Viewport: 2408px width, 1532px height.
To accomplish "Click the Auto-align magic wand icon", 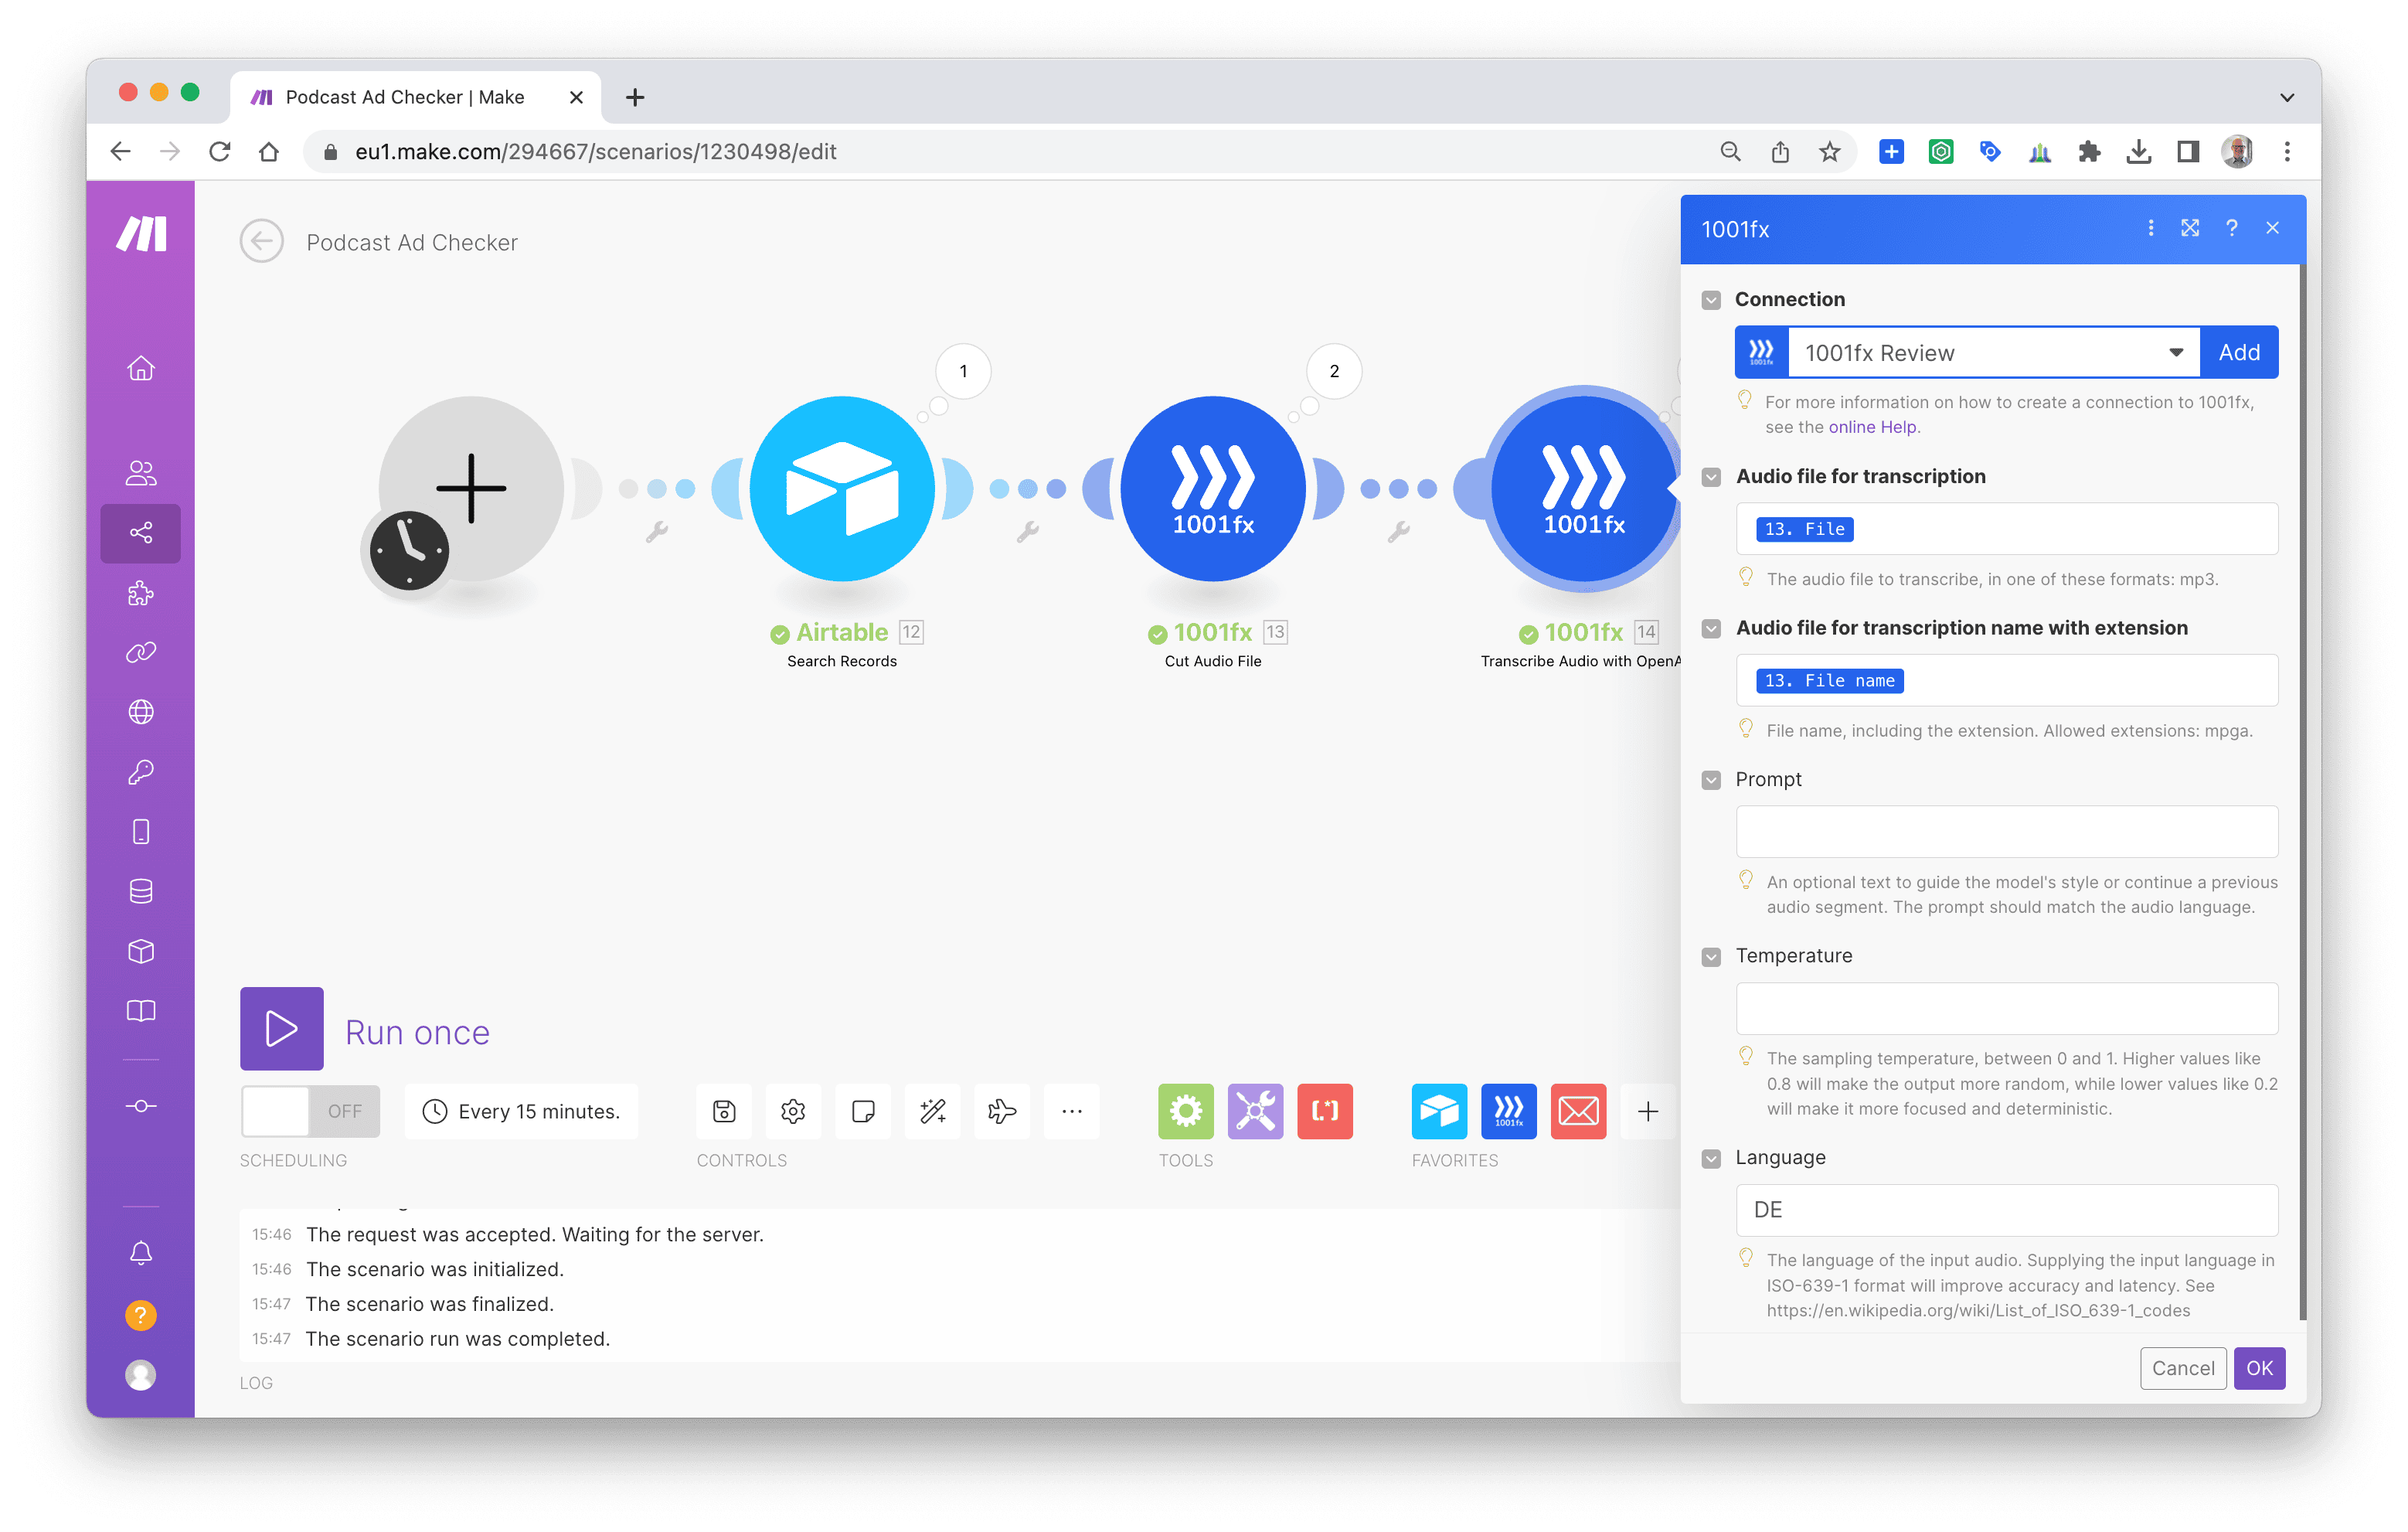I will pos(932,1111).
